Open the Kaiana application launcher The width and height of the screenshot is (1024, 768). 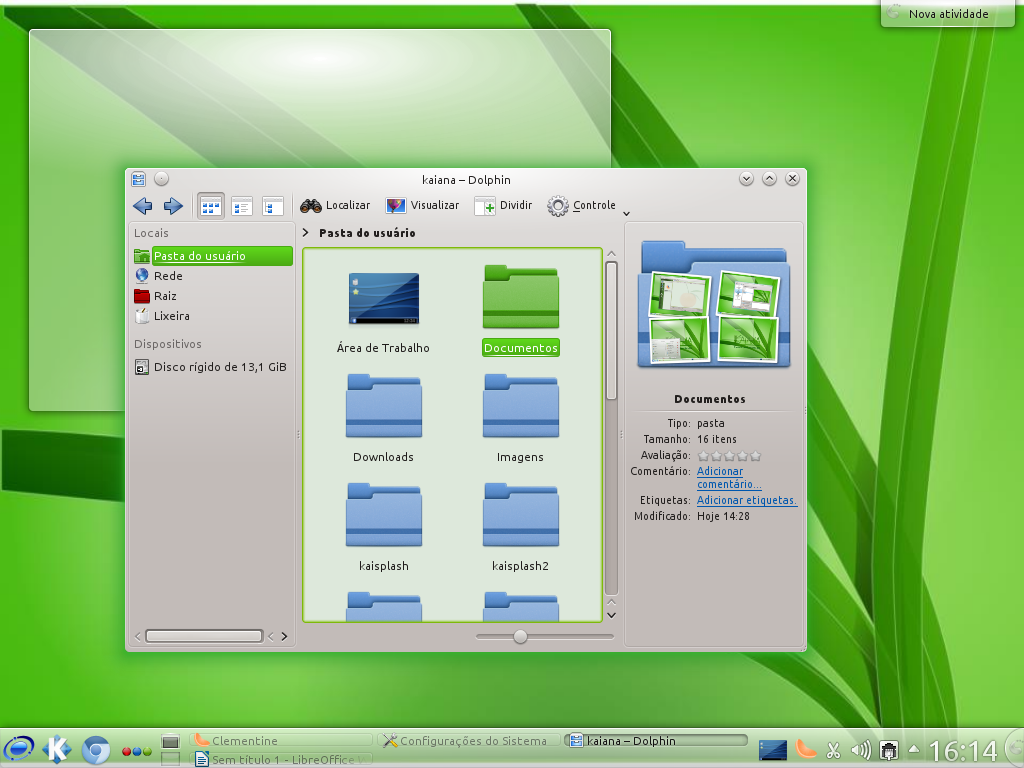point(19,748)
